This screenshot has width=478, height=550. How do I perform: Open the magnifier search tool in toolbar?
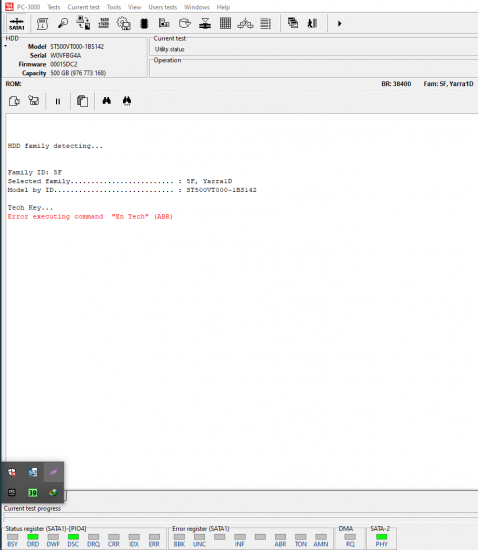[63, 24]
